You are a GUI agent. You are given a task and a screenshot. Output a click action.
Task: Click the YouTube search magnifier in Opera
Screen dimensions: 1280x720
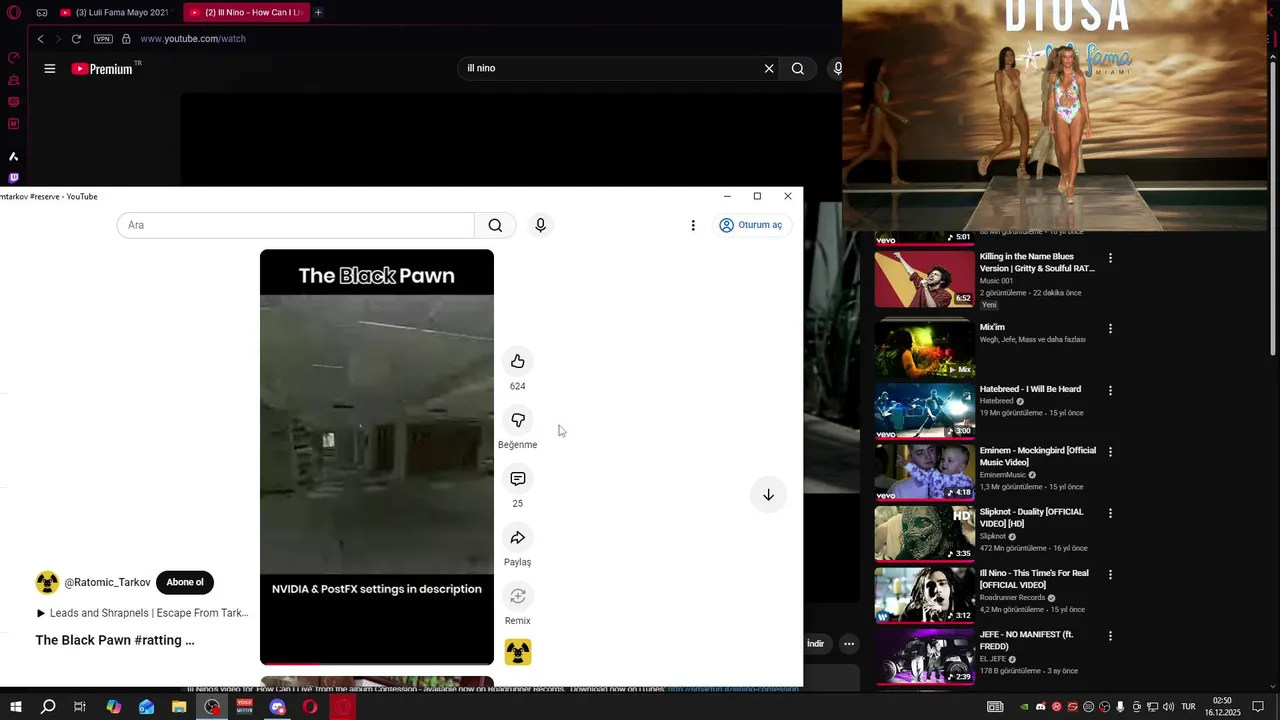(x=798, y=68)
